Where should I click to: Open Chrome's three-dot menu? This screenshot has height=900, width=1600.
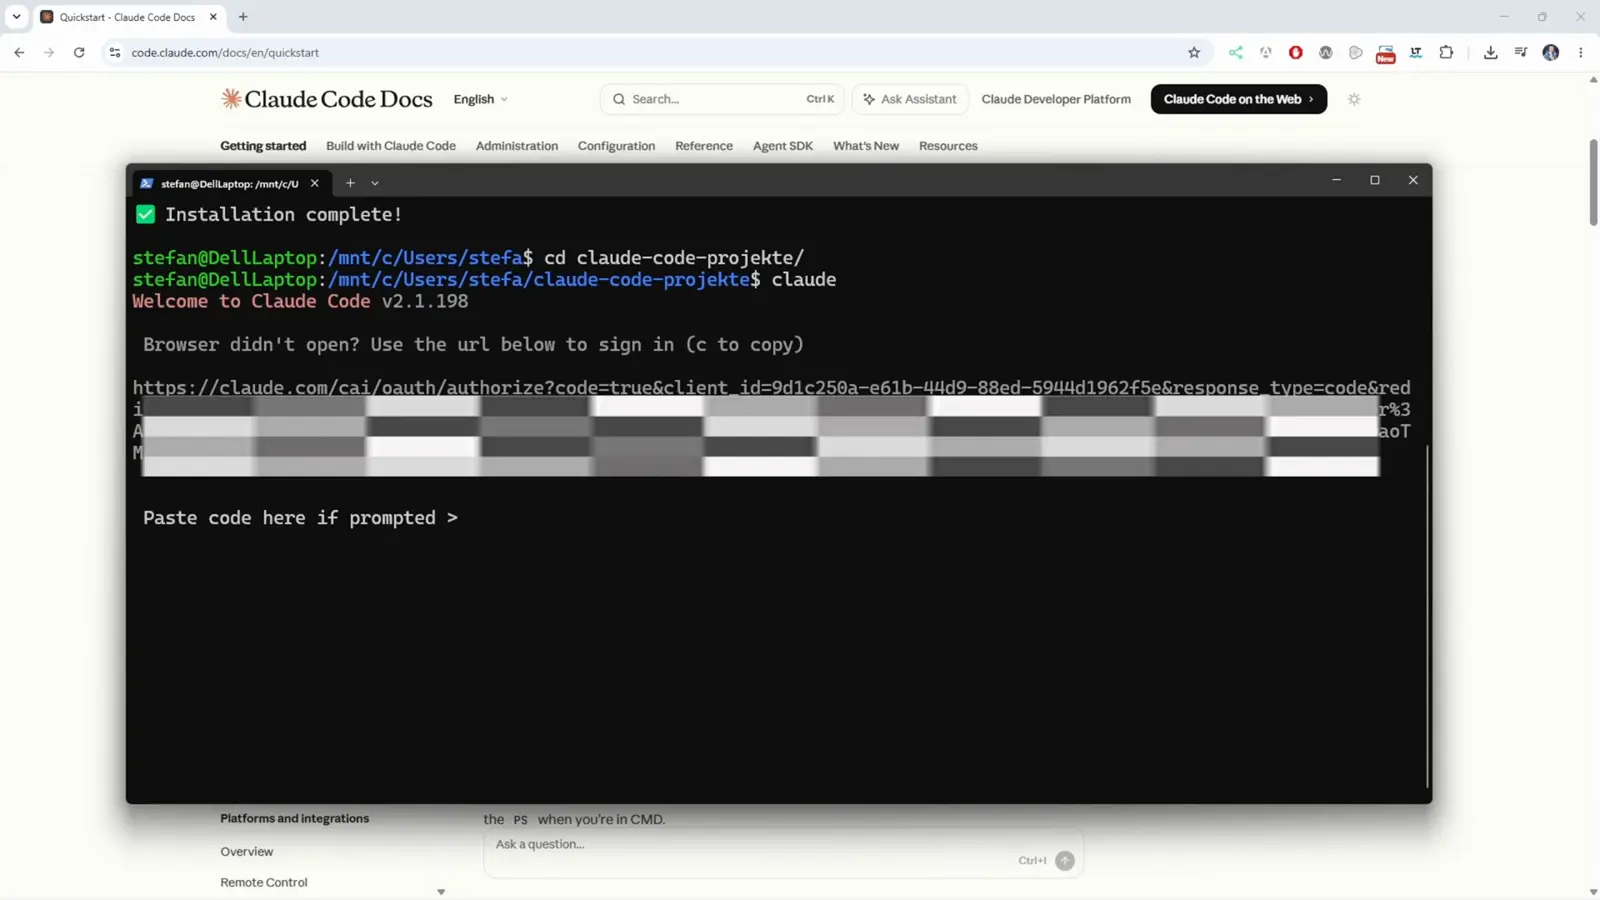click(1581, 52)
